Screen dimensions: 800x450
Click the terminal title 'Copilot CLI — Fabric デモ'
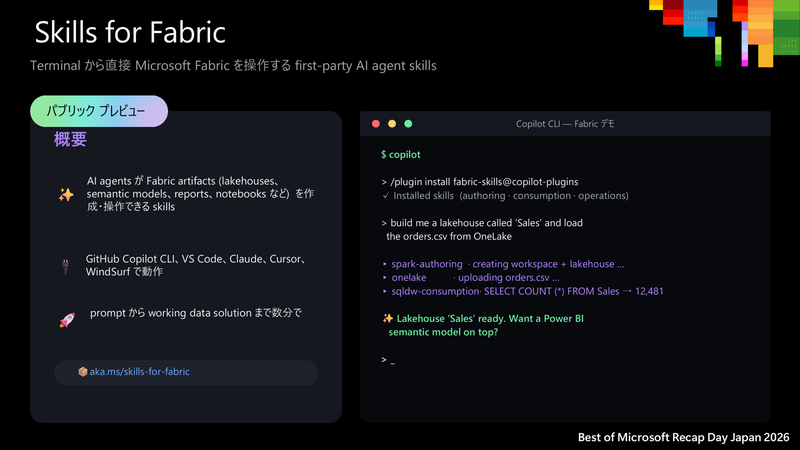[x=565, y=124]
